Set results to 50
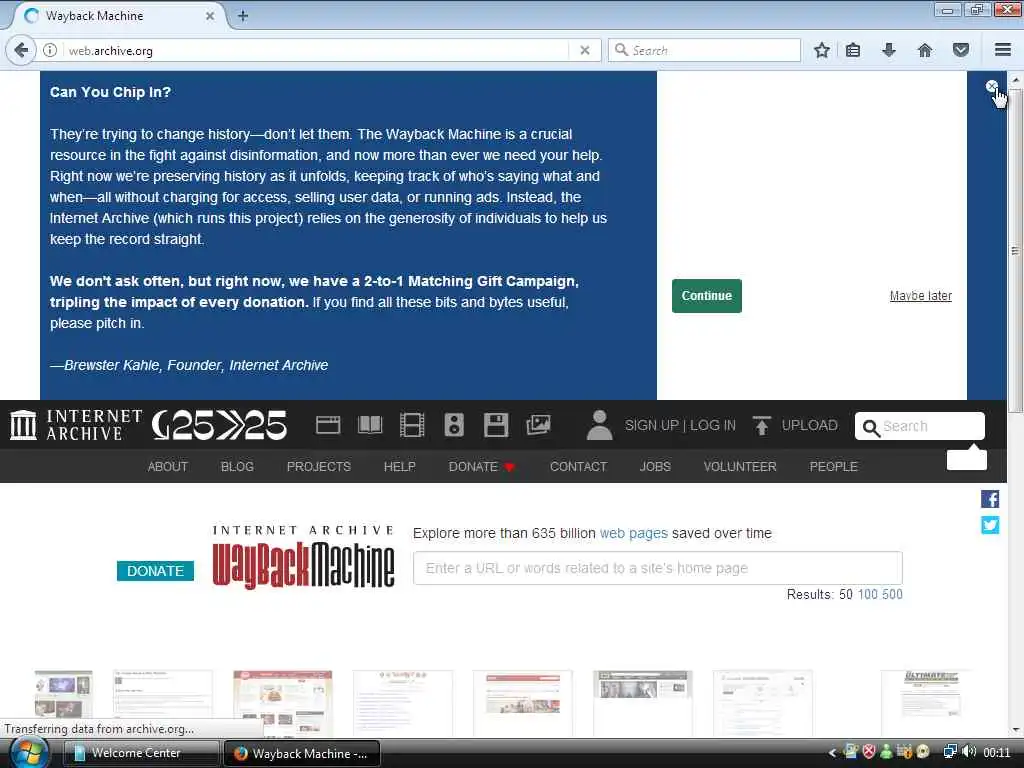Image resolution: width=1024 pixels, height=768 pixels. pyautogui.click(x=846, y=594)
